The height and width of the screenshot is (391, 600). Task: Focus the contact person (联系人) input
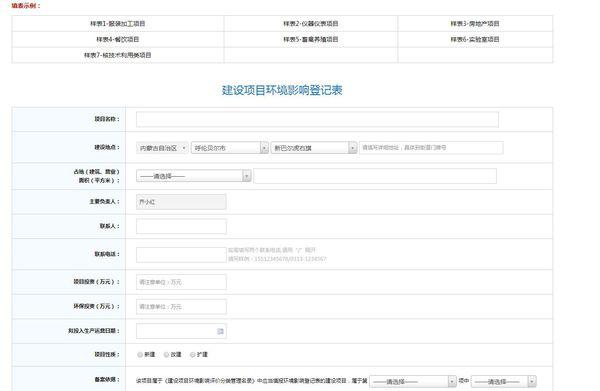coord(181,226)
